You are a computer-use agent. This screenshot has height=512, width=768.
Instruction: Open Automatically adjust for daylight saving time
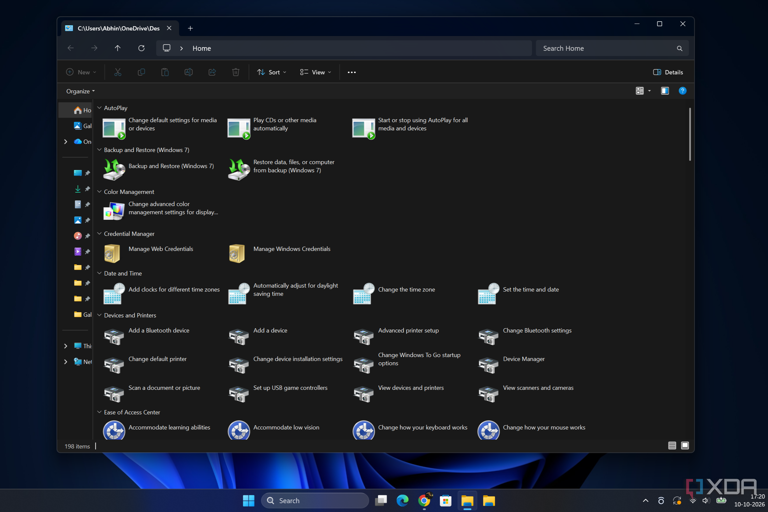(x=283, y=293)
